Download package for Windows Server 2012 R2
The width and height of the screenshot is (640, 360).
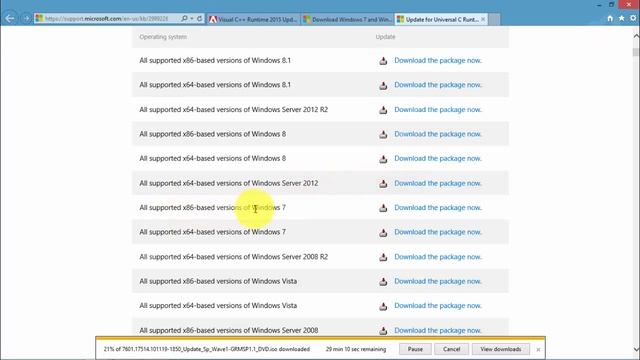coord(438,109)
